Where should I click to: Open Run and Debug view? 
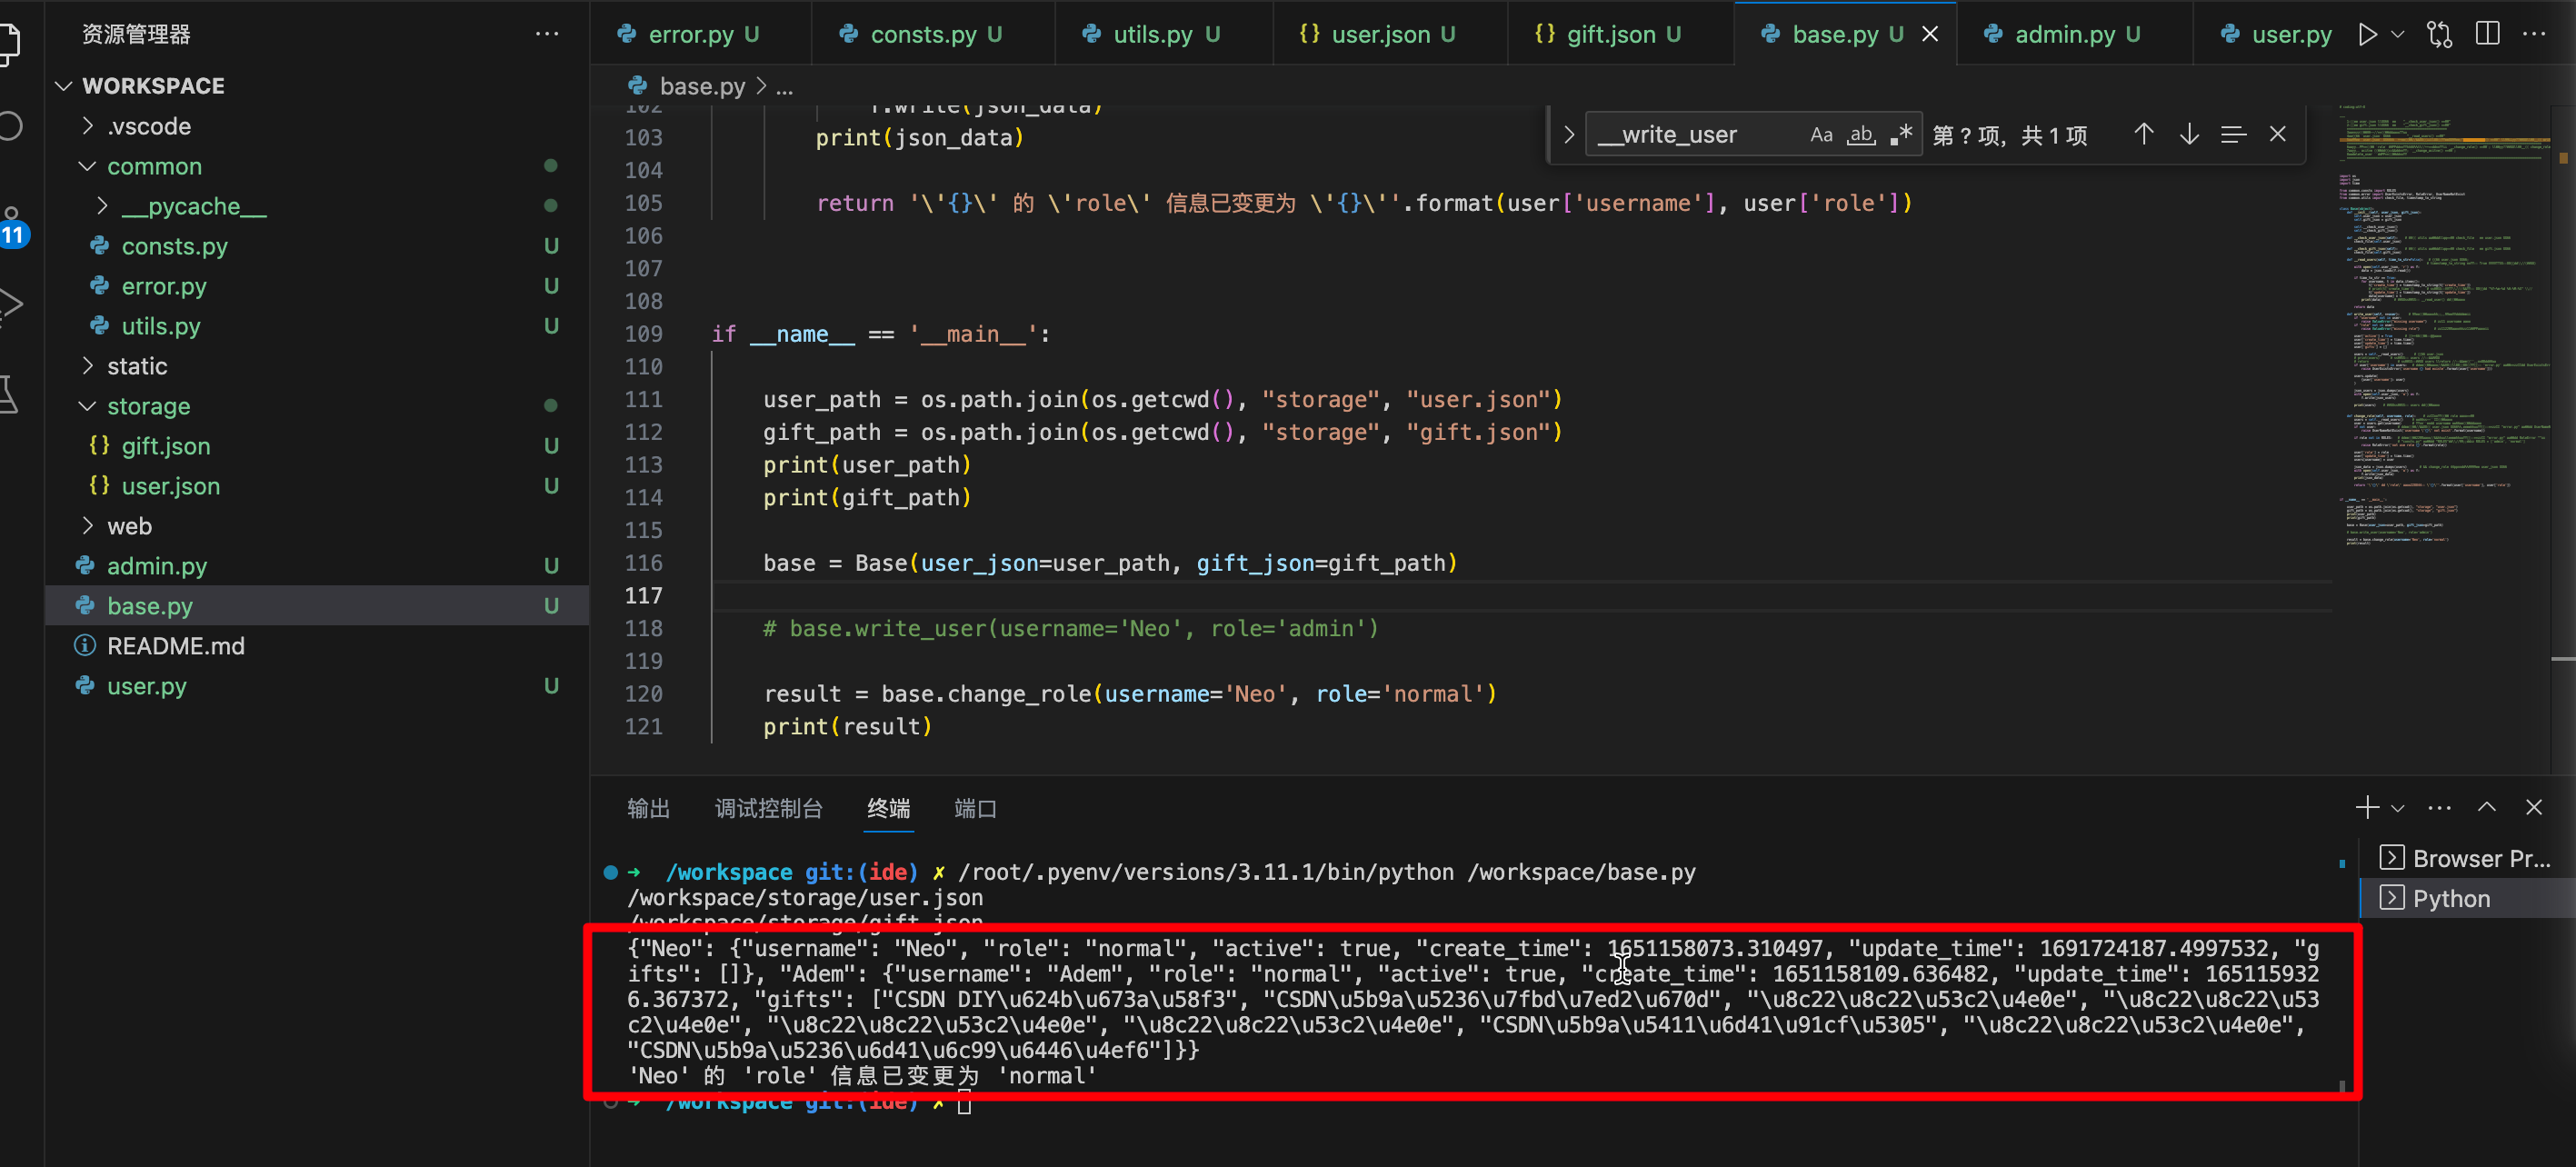10,304
